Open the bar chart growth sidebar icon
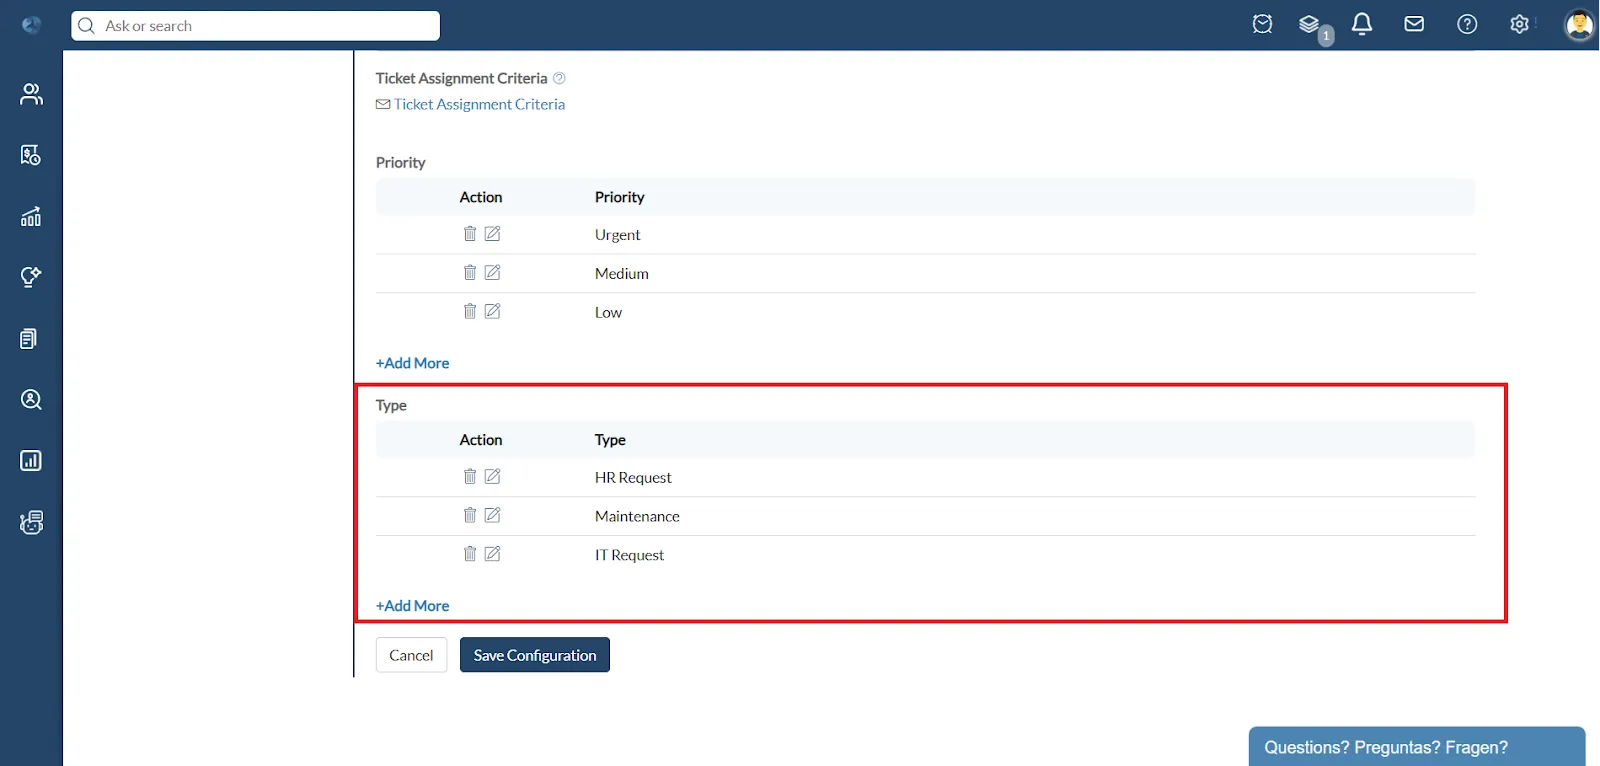Screen dimensions: 1600x766 click(31, 216)
